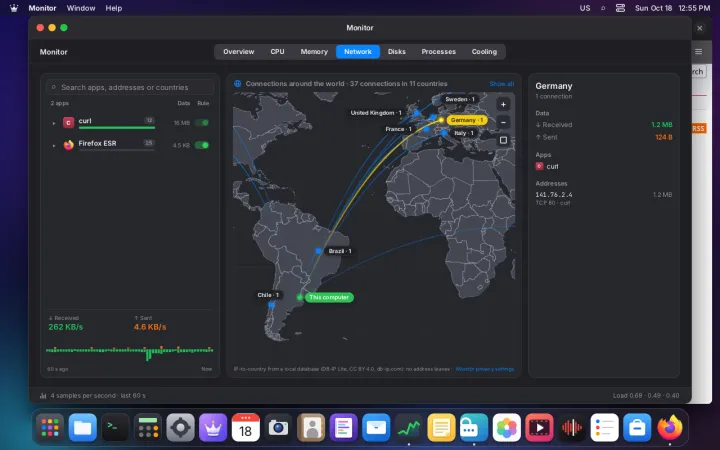Select the Network tab
The image size is (720, 450).
click(358, 51)
